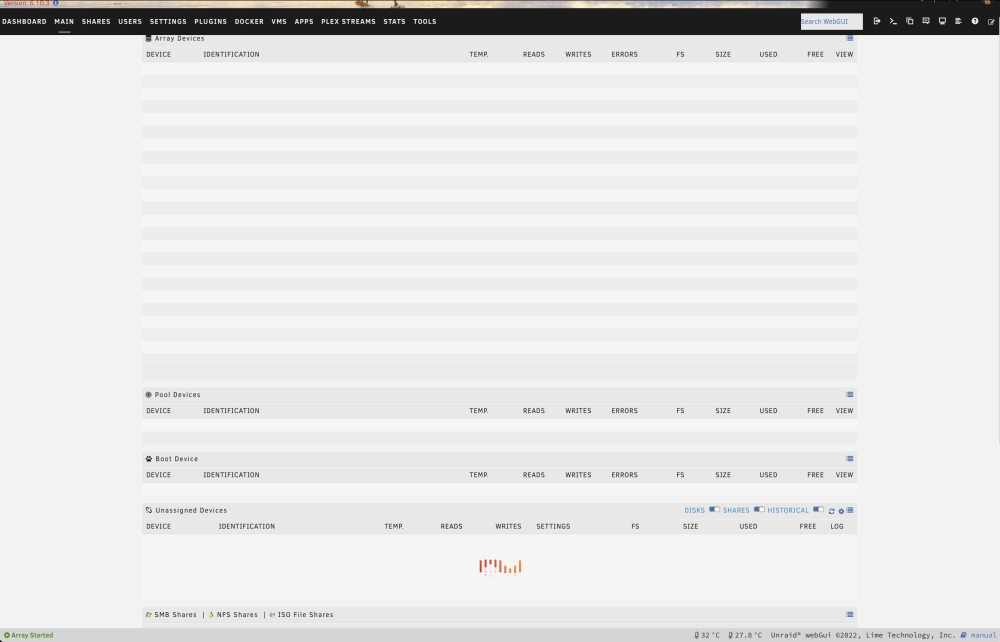This screenshot has height=642, width=1000.
Task: Click the USED column header in Boot Device
Action: 768,474
